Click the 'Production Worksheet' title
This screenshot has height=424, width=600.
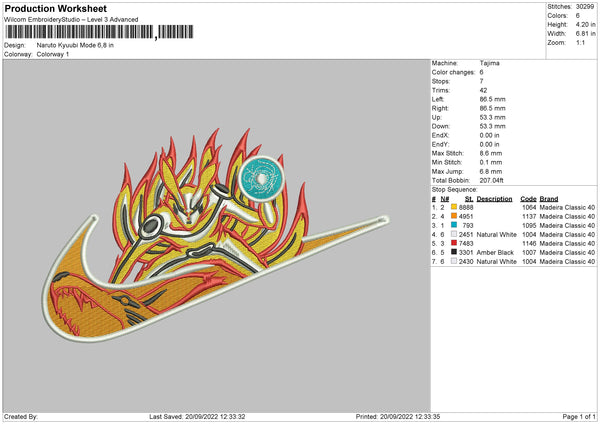pyautogui.click(x=55, y=8)
